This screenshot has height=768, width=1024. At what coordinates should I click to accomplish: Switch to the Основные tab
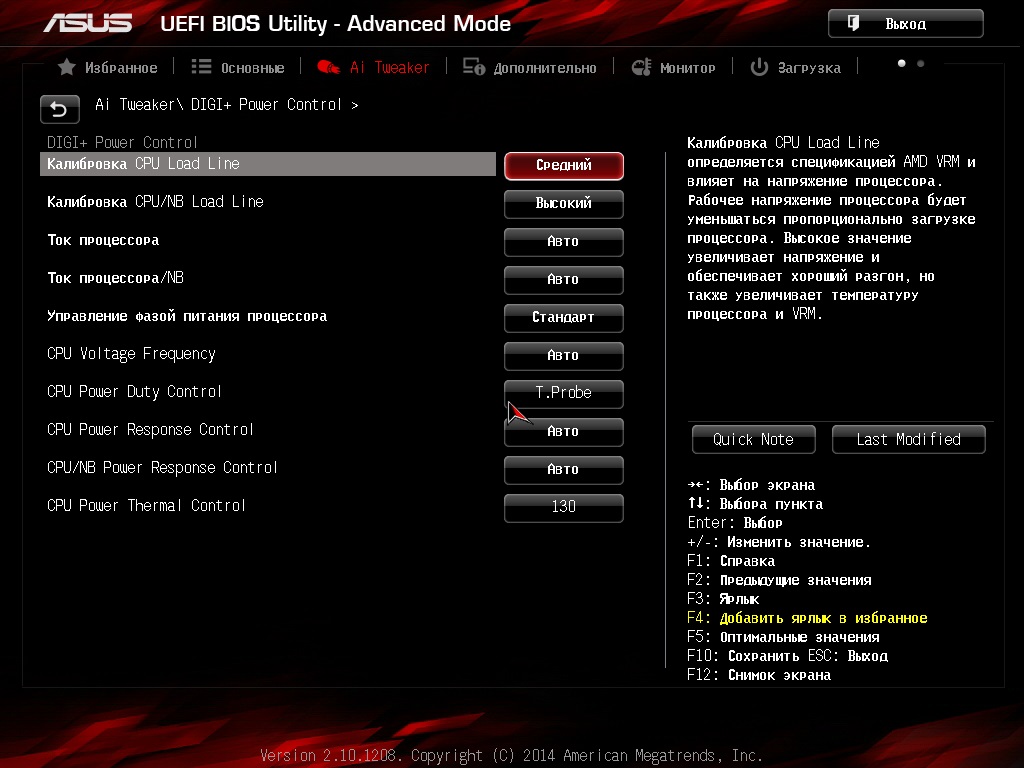pyautogui.click(x=238, y=67)
